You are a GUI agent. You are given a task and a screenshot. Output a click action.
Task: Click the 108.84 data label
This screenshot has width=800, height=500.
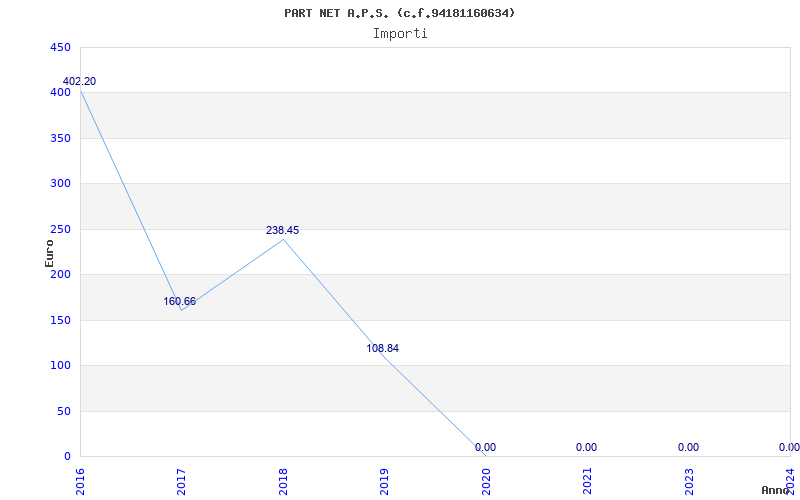click(384, 349)
